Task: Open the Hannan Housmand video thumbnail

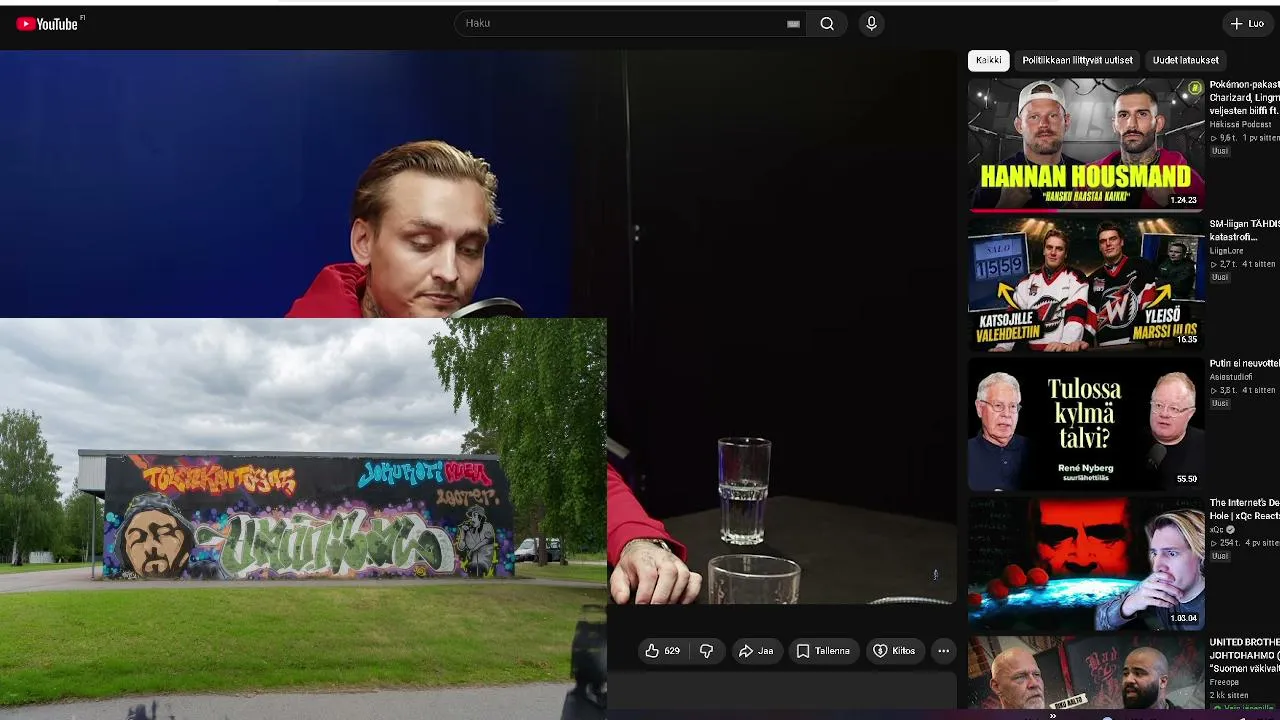Action: (1086, 144)
